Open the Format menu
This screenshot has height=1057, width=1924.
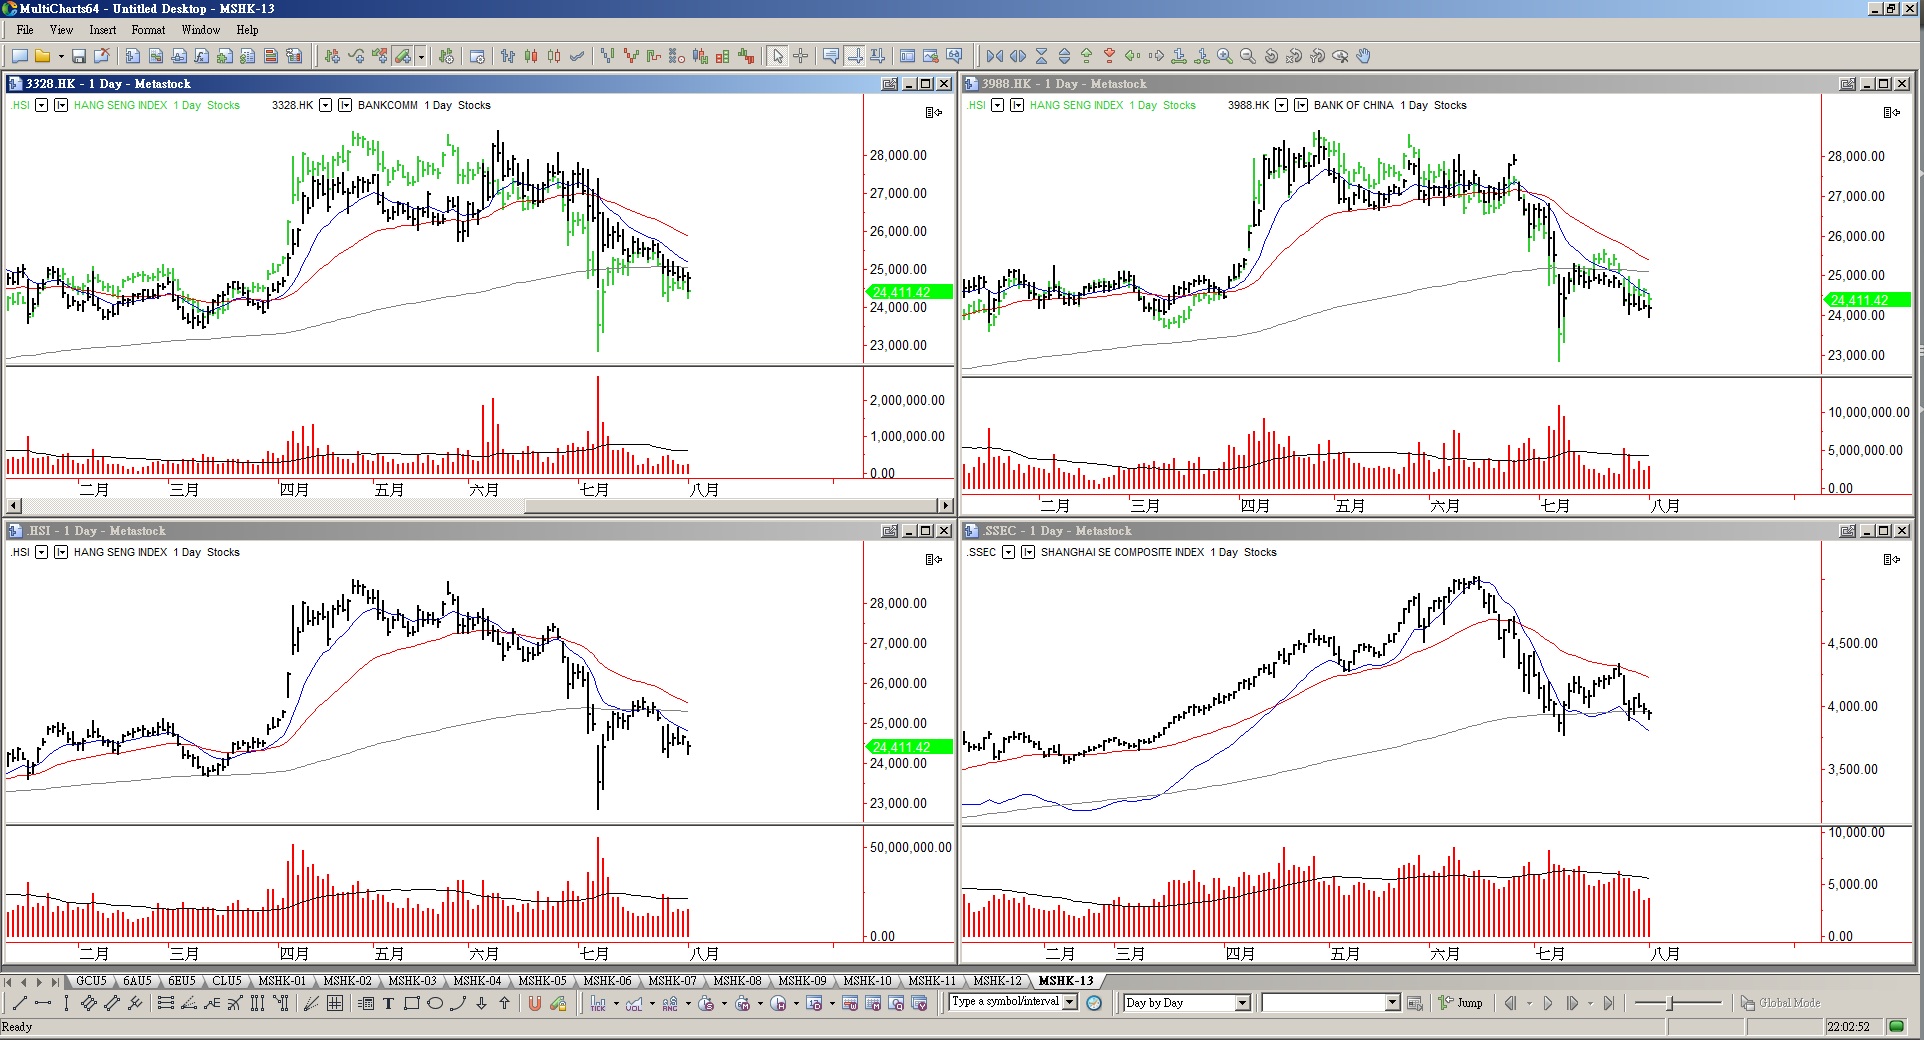148,30
